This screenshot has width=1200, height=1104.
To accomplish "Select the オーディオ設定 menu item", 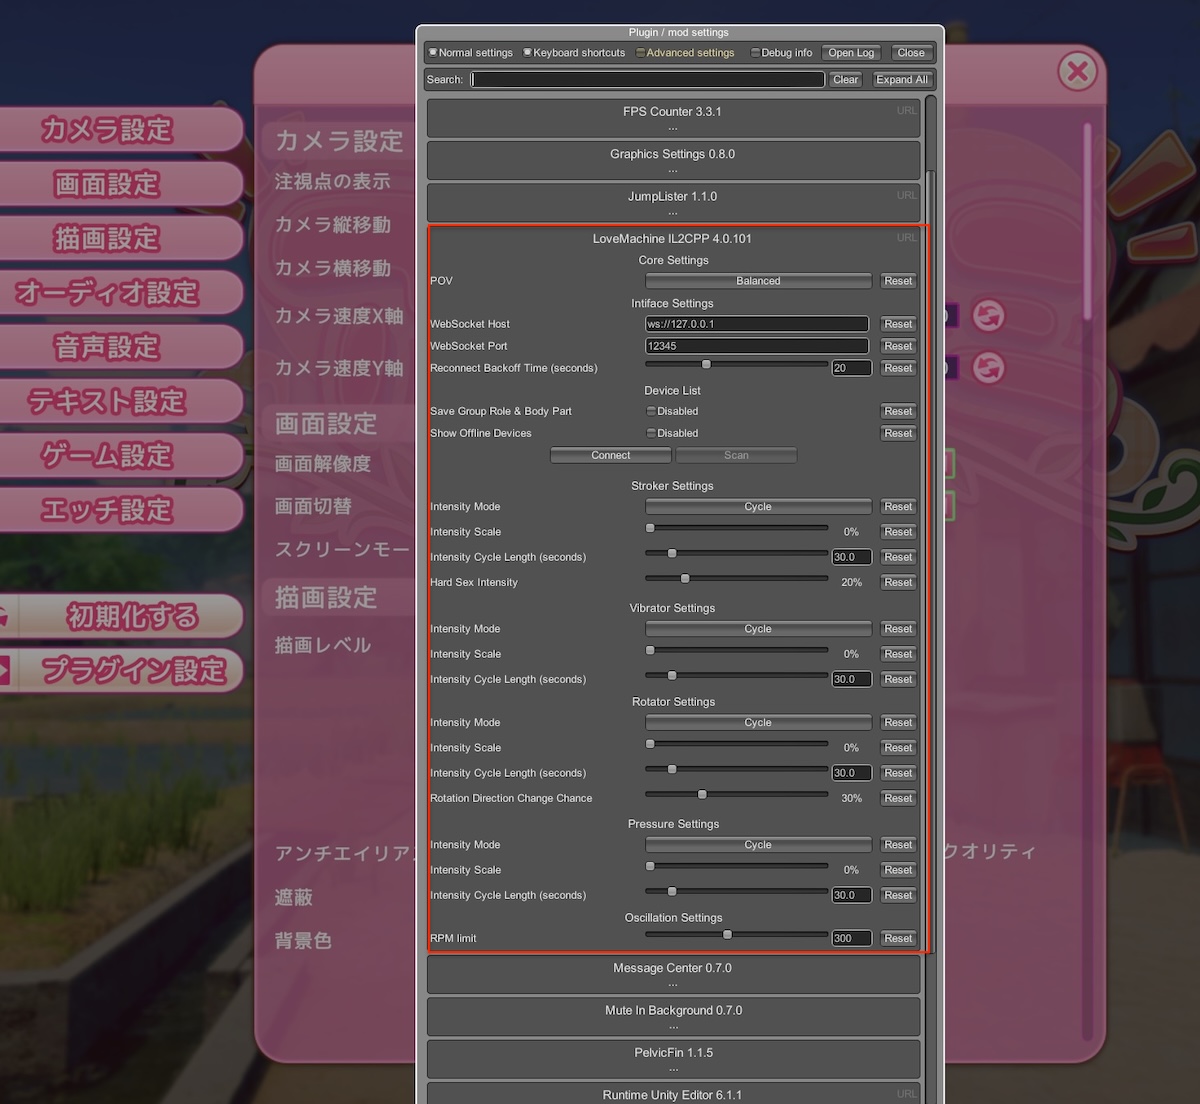I will pos(108,293).
